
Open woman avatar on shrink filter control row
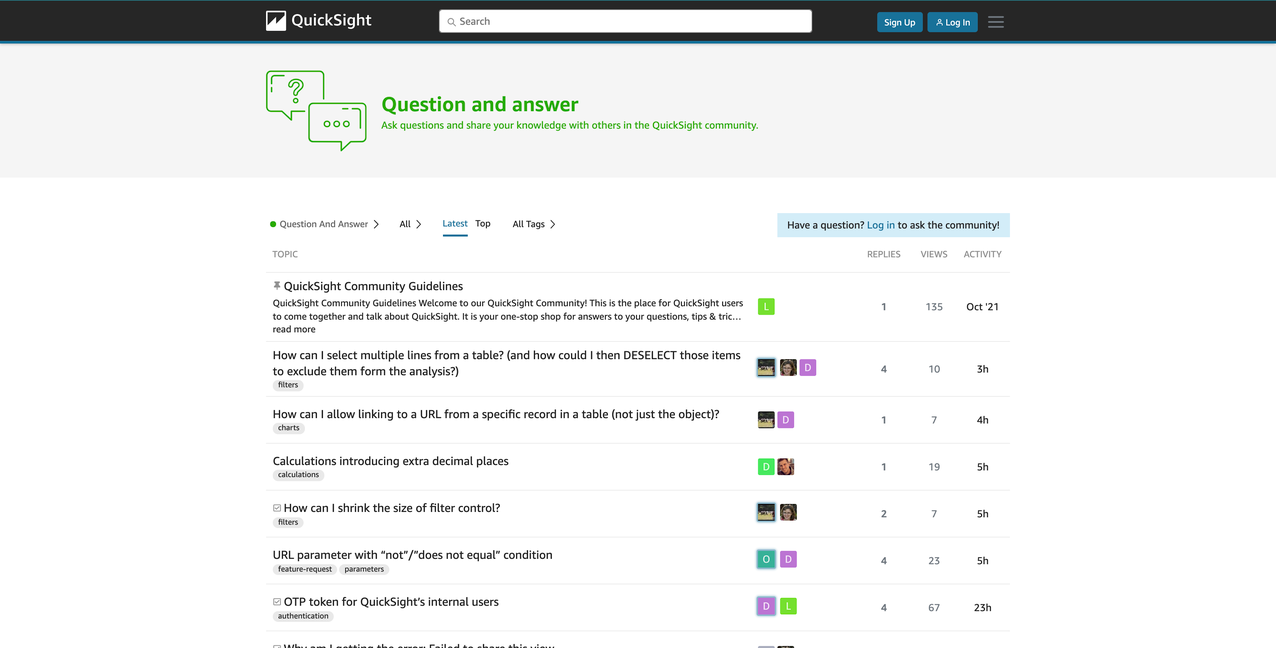[788, 513]
